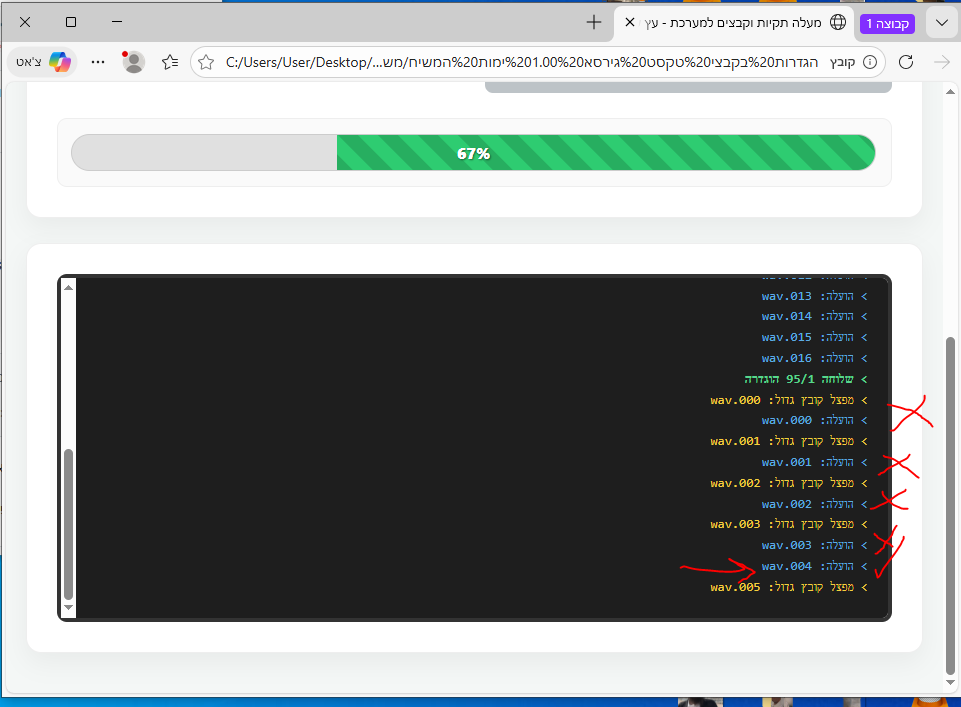This screenshot has height=707, width=961.
Task: View site information icon in address bar
Action: (x=869, y=62)
